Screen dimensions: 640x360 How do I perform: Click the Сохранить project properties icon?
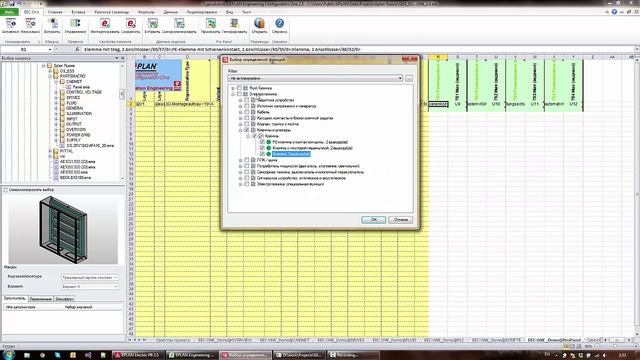[131, 24]
